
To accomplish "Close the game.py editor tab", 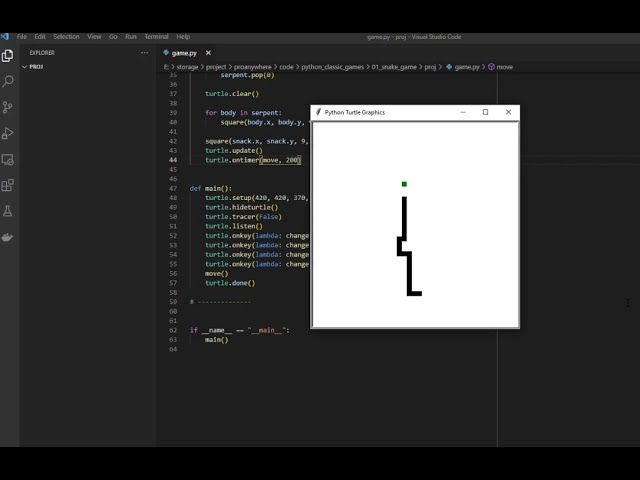I will [x=208, y=53].
